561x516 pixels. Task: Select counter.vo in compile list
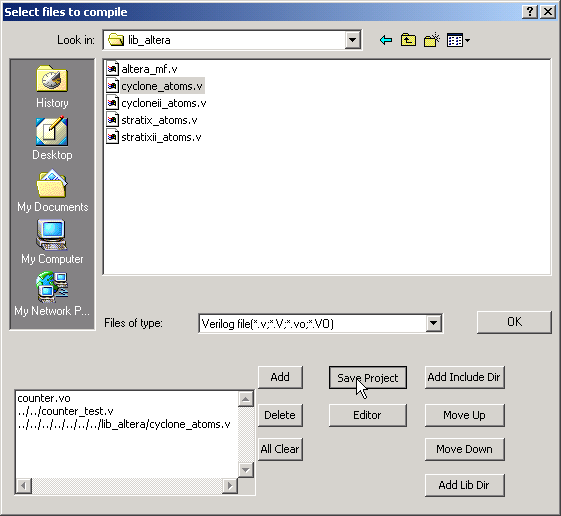44,398
